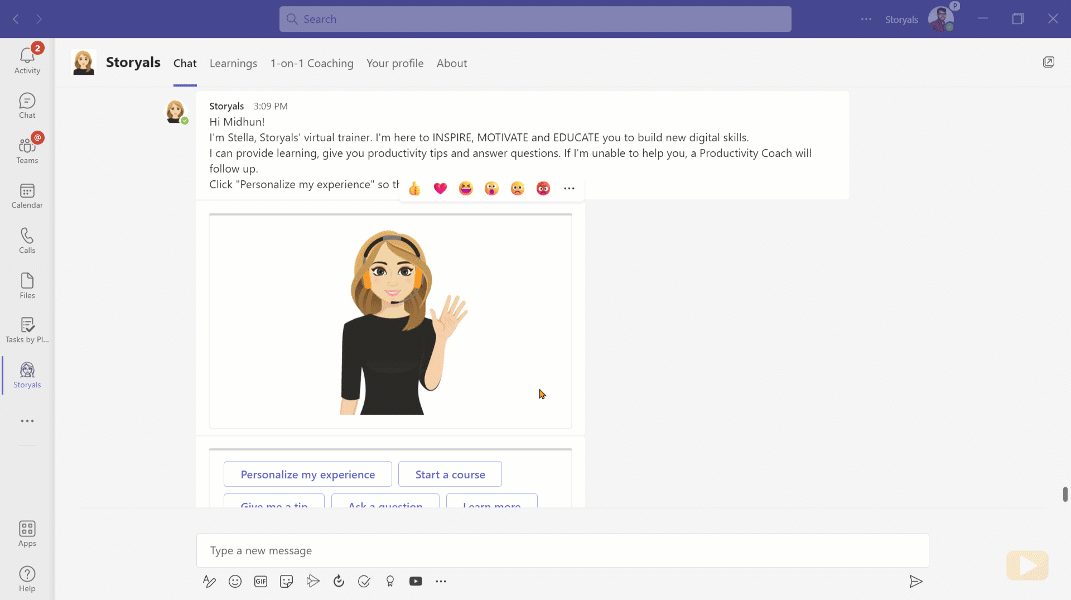React with heart emoji
Screen dimensions: 1071x600
click(441, 189)
